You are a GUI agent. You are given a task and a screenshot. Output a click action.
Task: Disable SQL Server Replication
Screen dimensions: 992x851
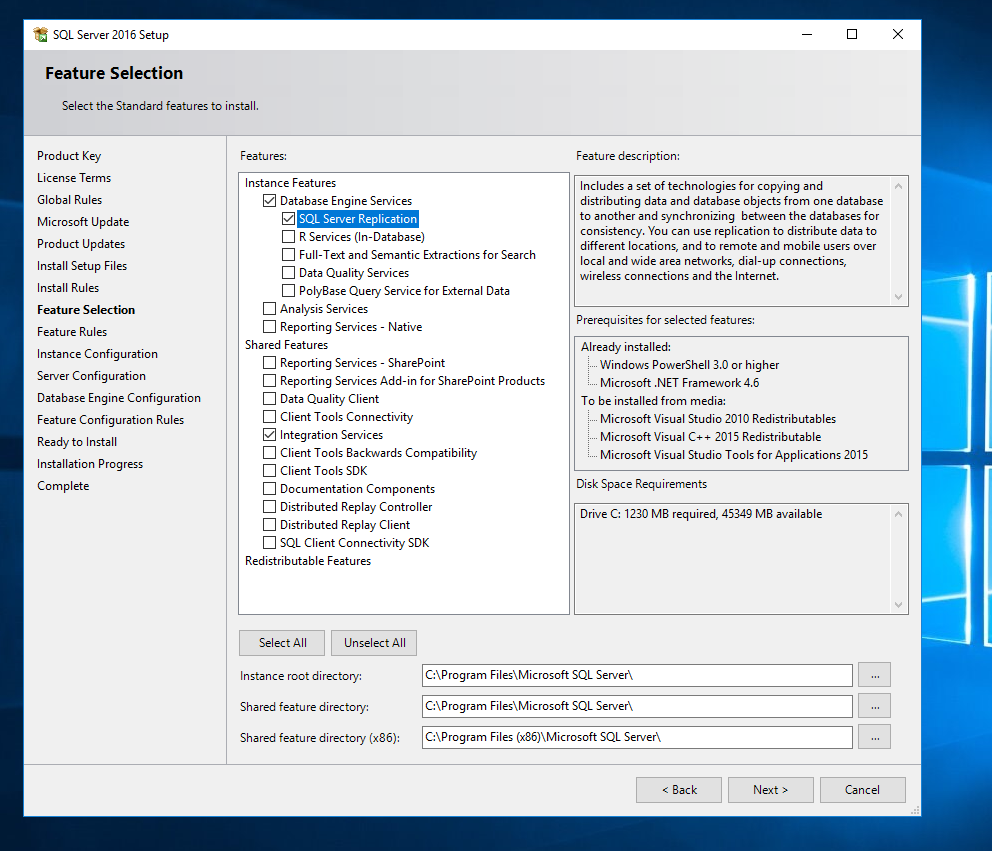pos(288,218)
